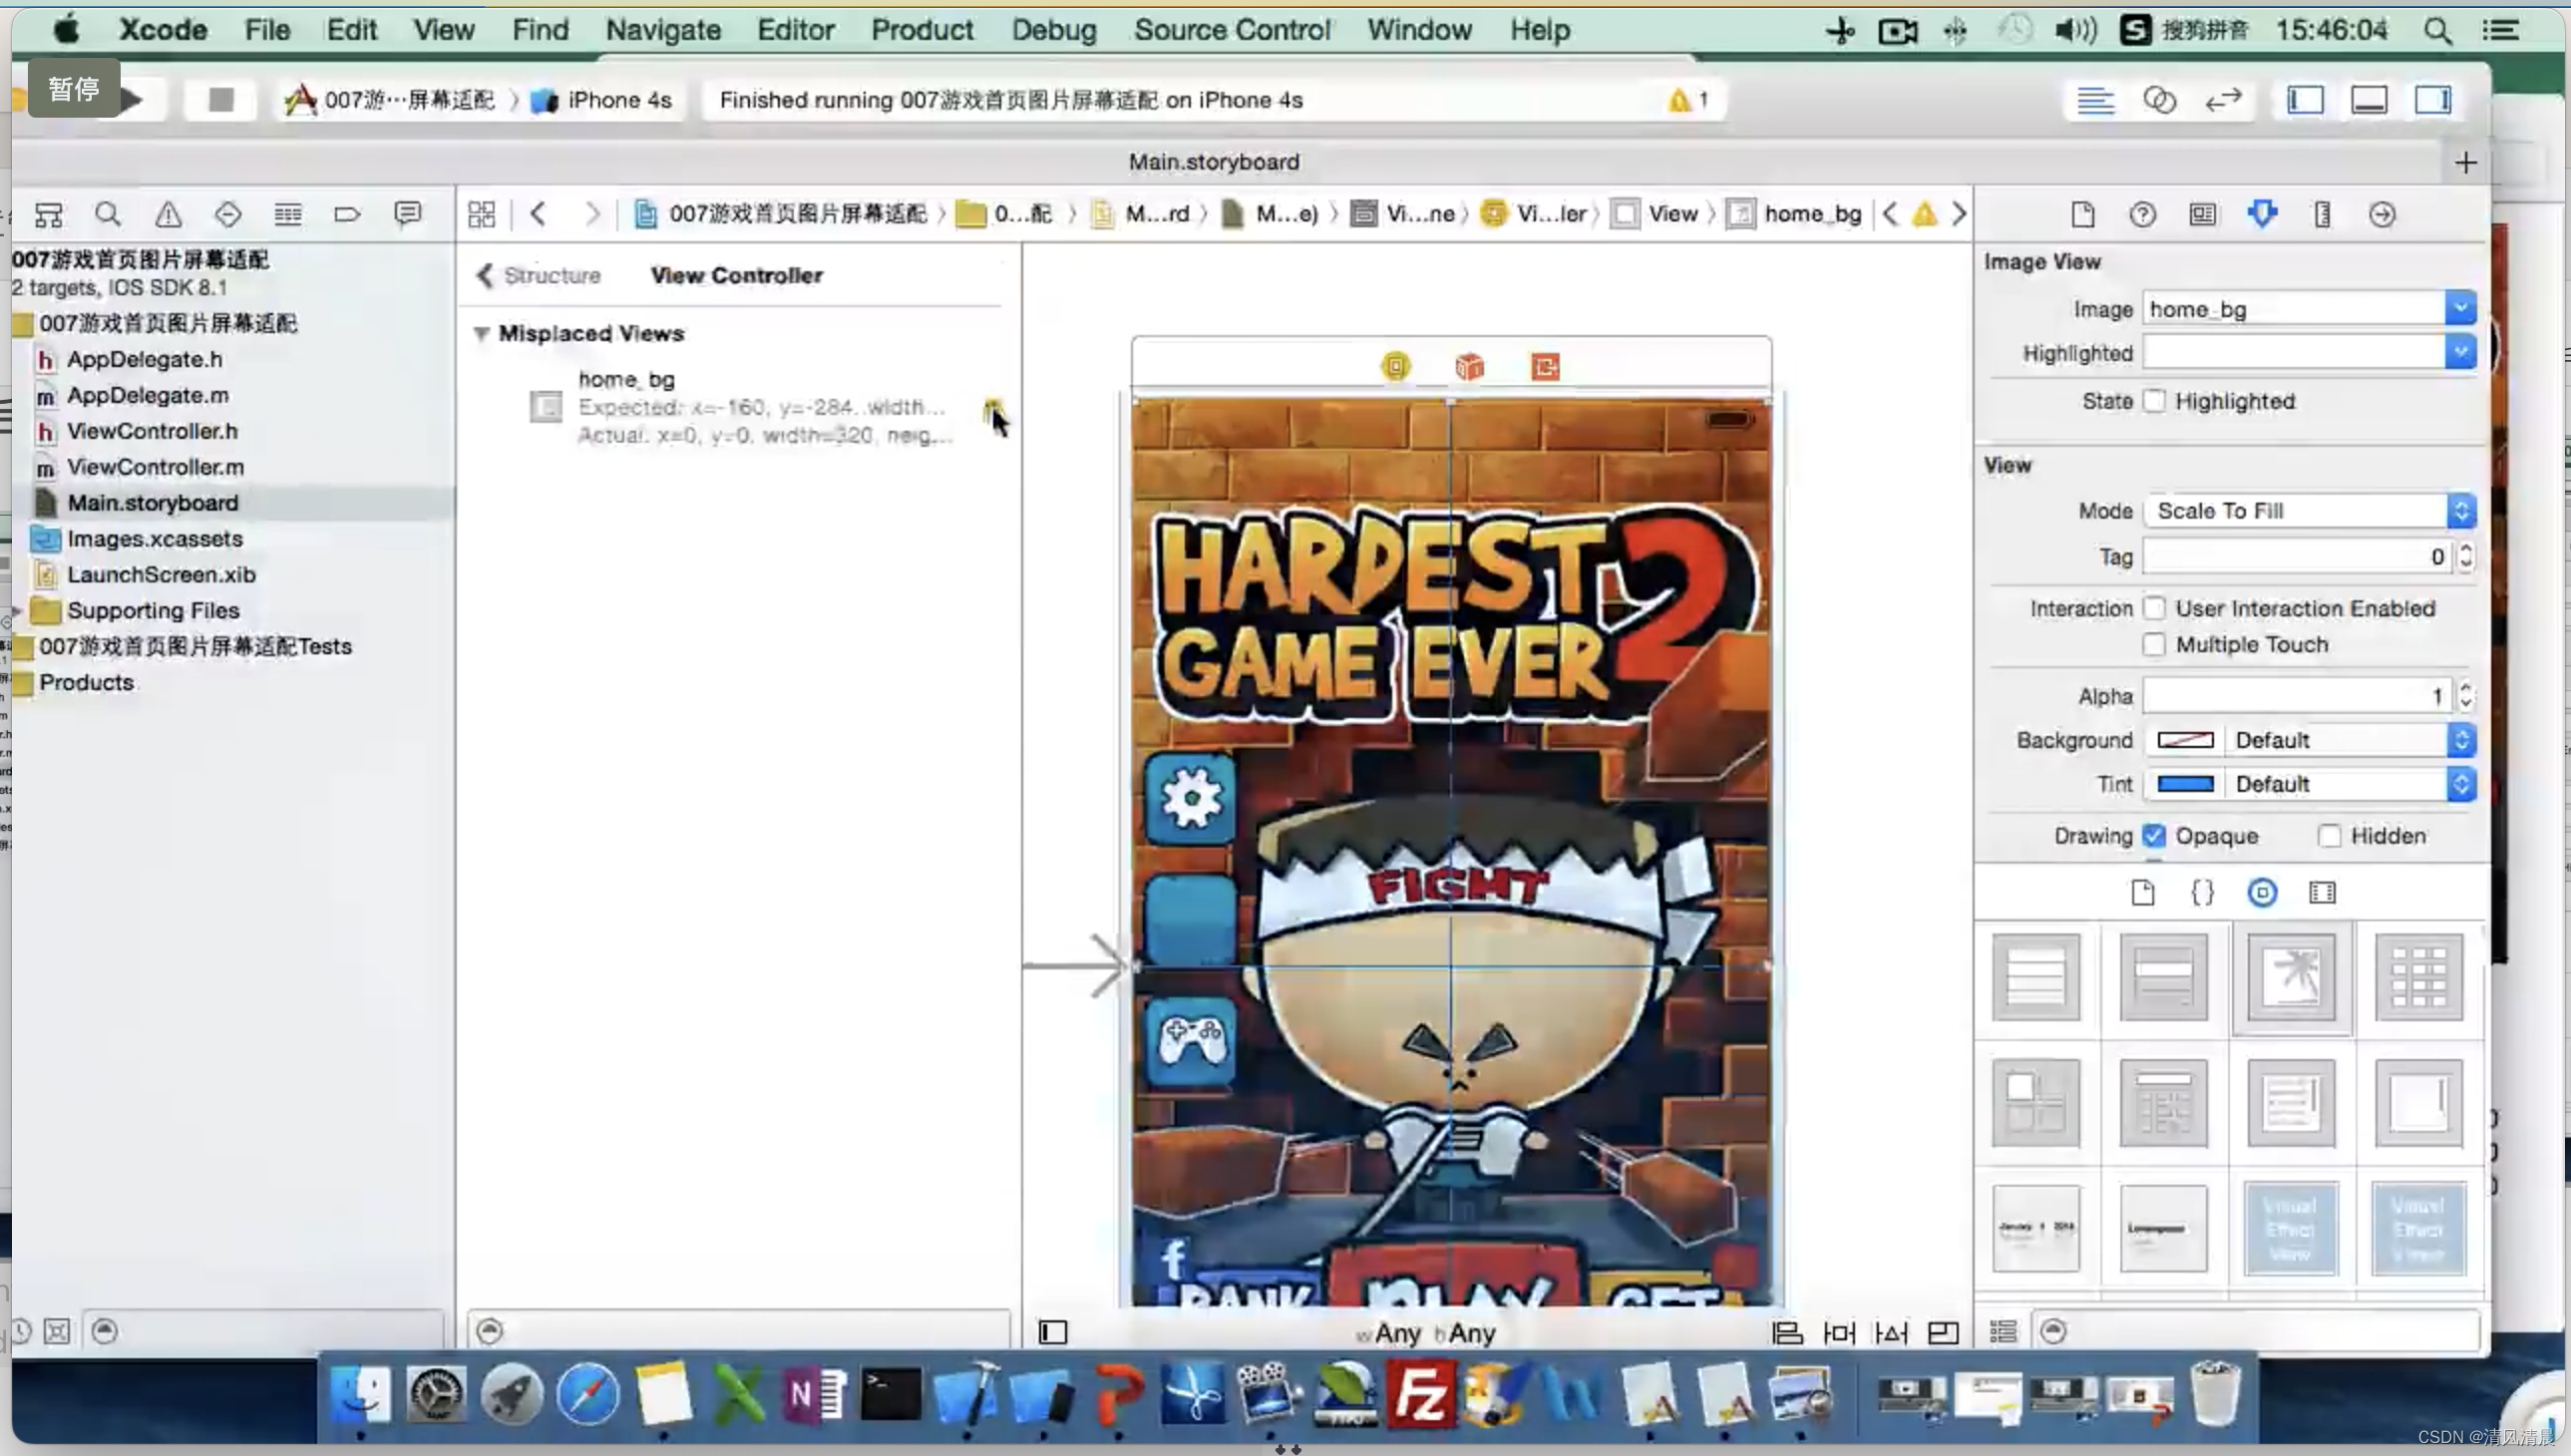Show the Code Snippet library

pyautogui.click(x=2202, y=892)
